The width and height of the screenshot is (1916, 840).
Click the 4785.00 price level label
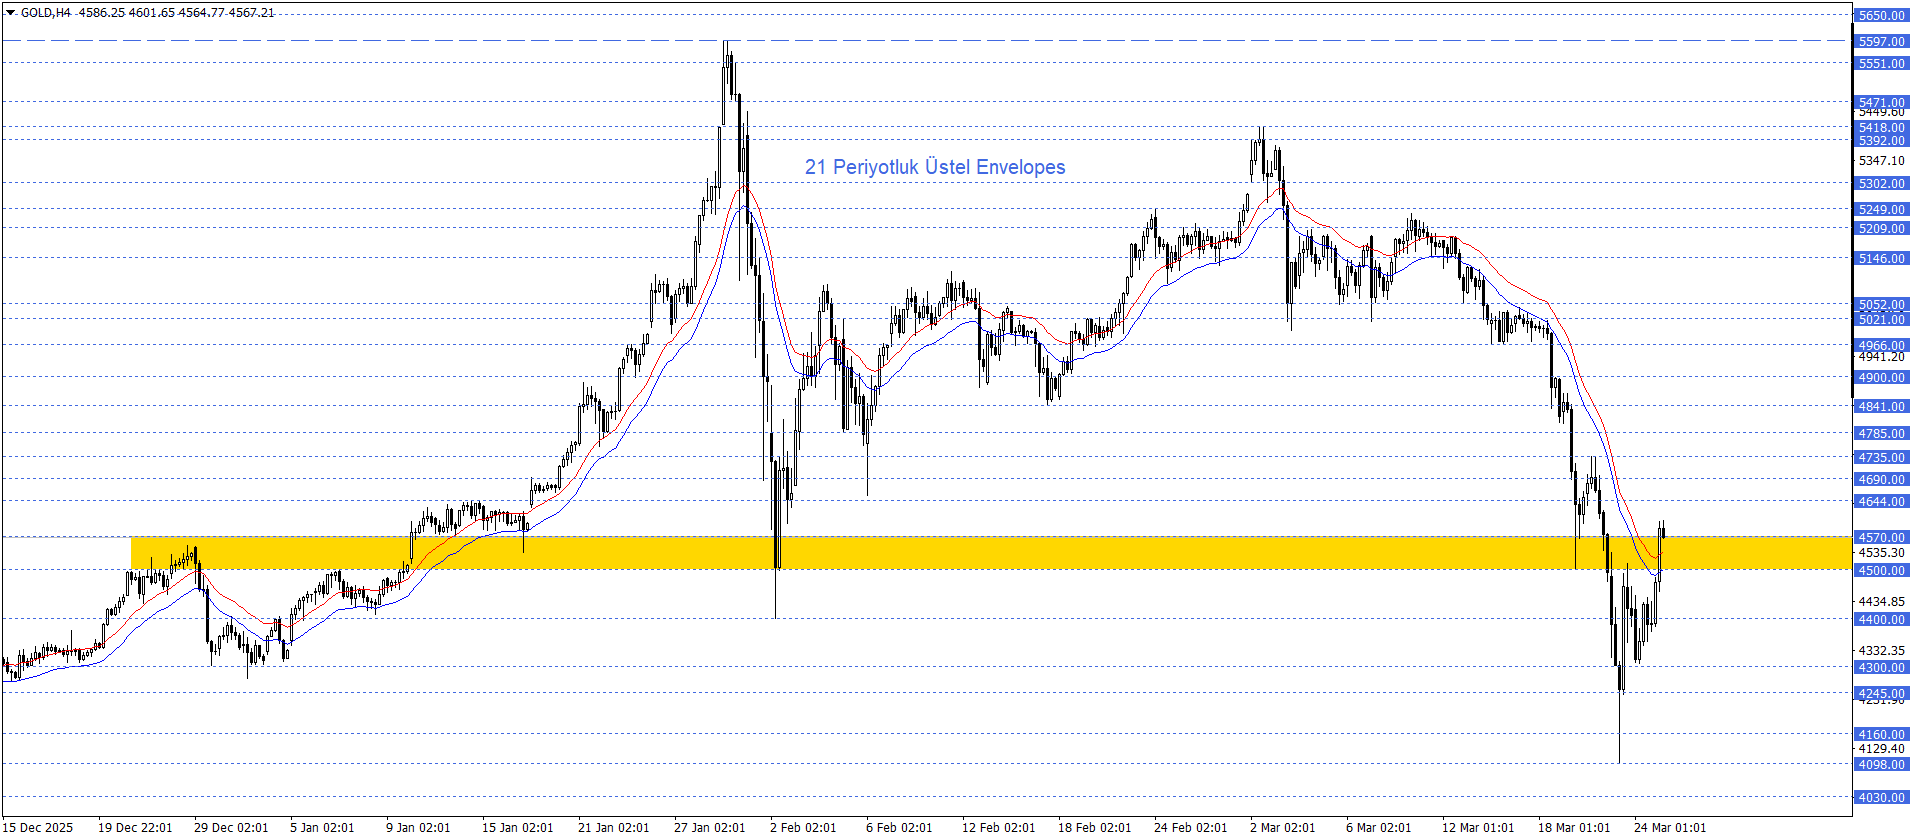(1881, 434)
